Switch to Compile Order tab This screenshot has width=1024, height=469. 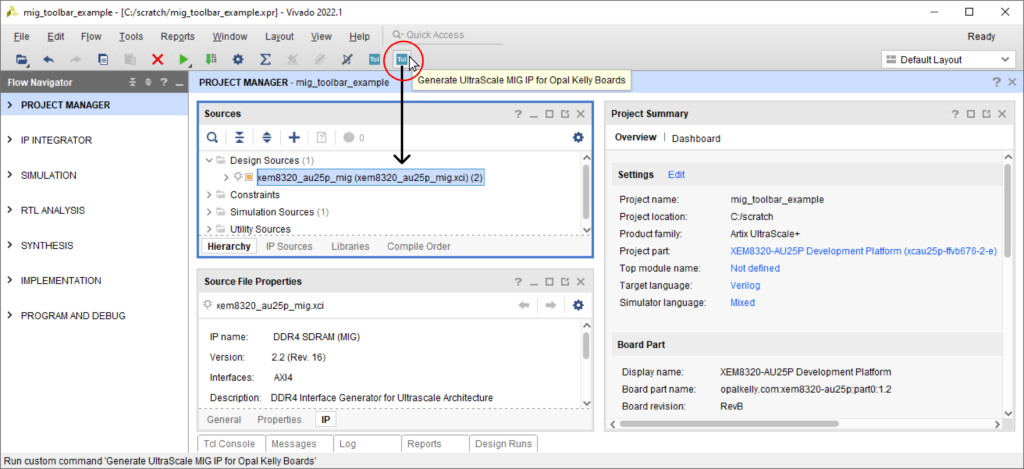pyautogui.click(x=419, y=246)
